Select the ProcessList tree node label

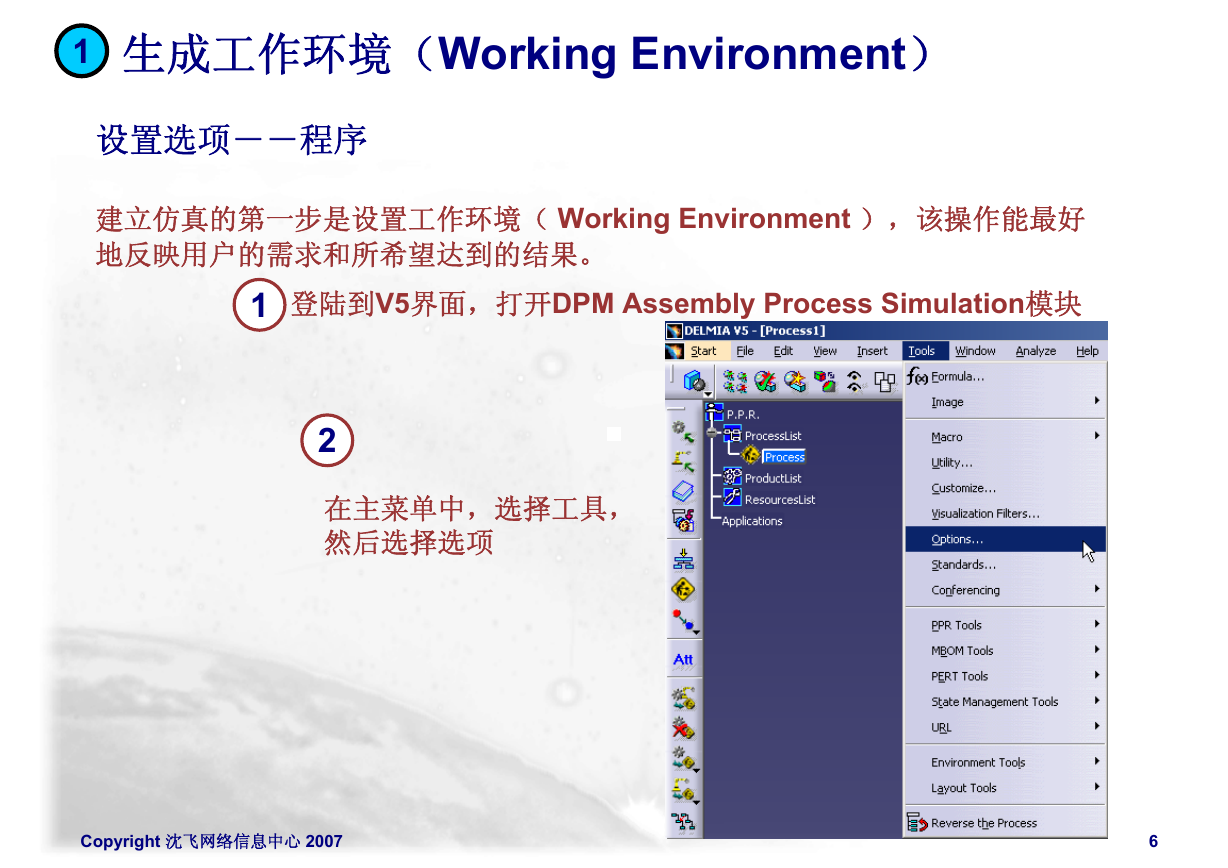pos(773,435)
